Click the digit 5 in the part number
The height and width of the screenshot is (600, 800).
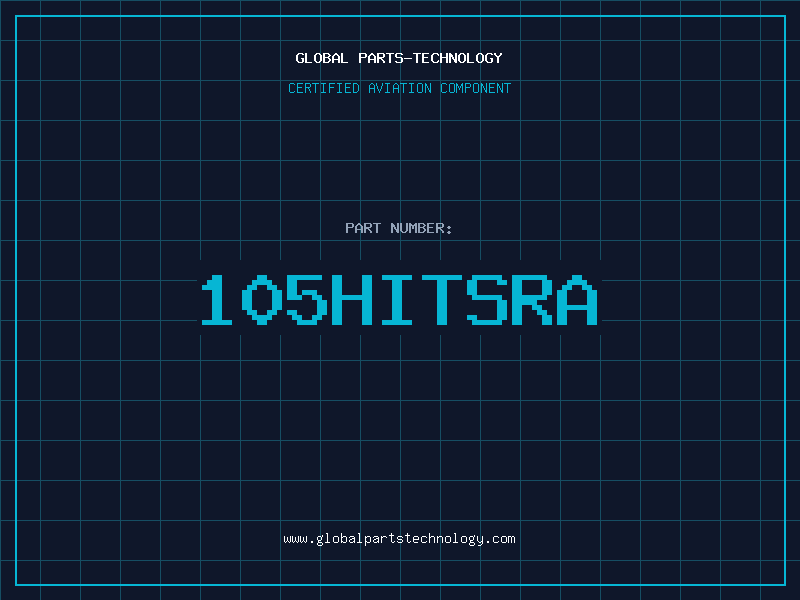pyautogui.click(x=308, y=300)
